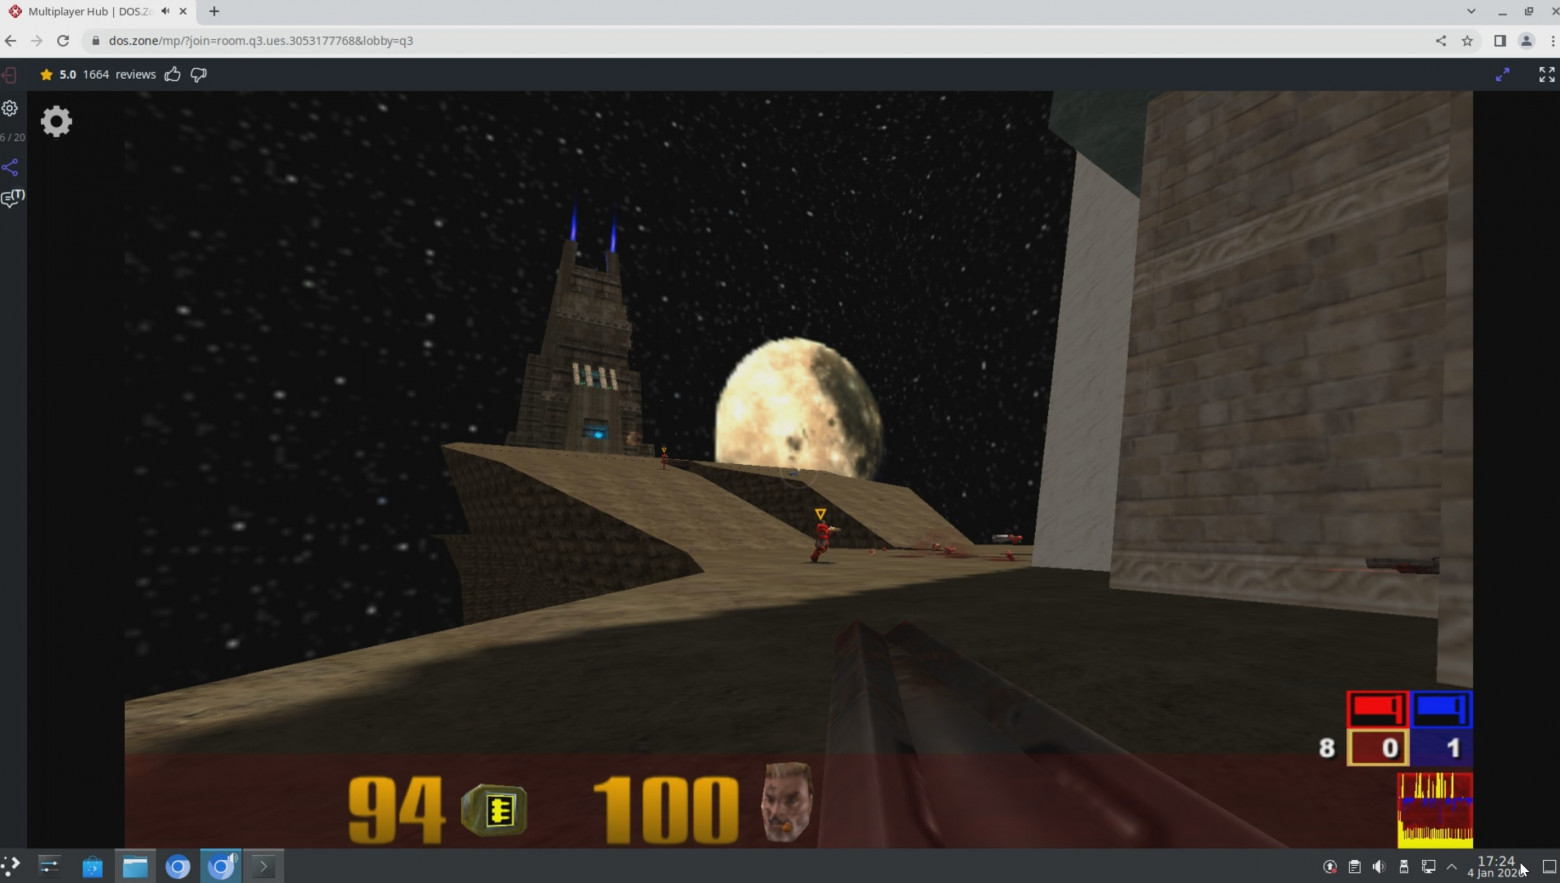Focus the dos.zone address bar URL

261,41
